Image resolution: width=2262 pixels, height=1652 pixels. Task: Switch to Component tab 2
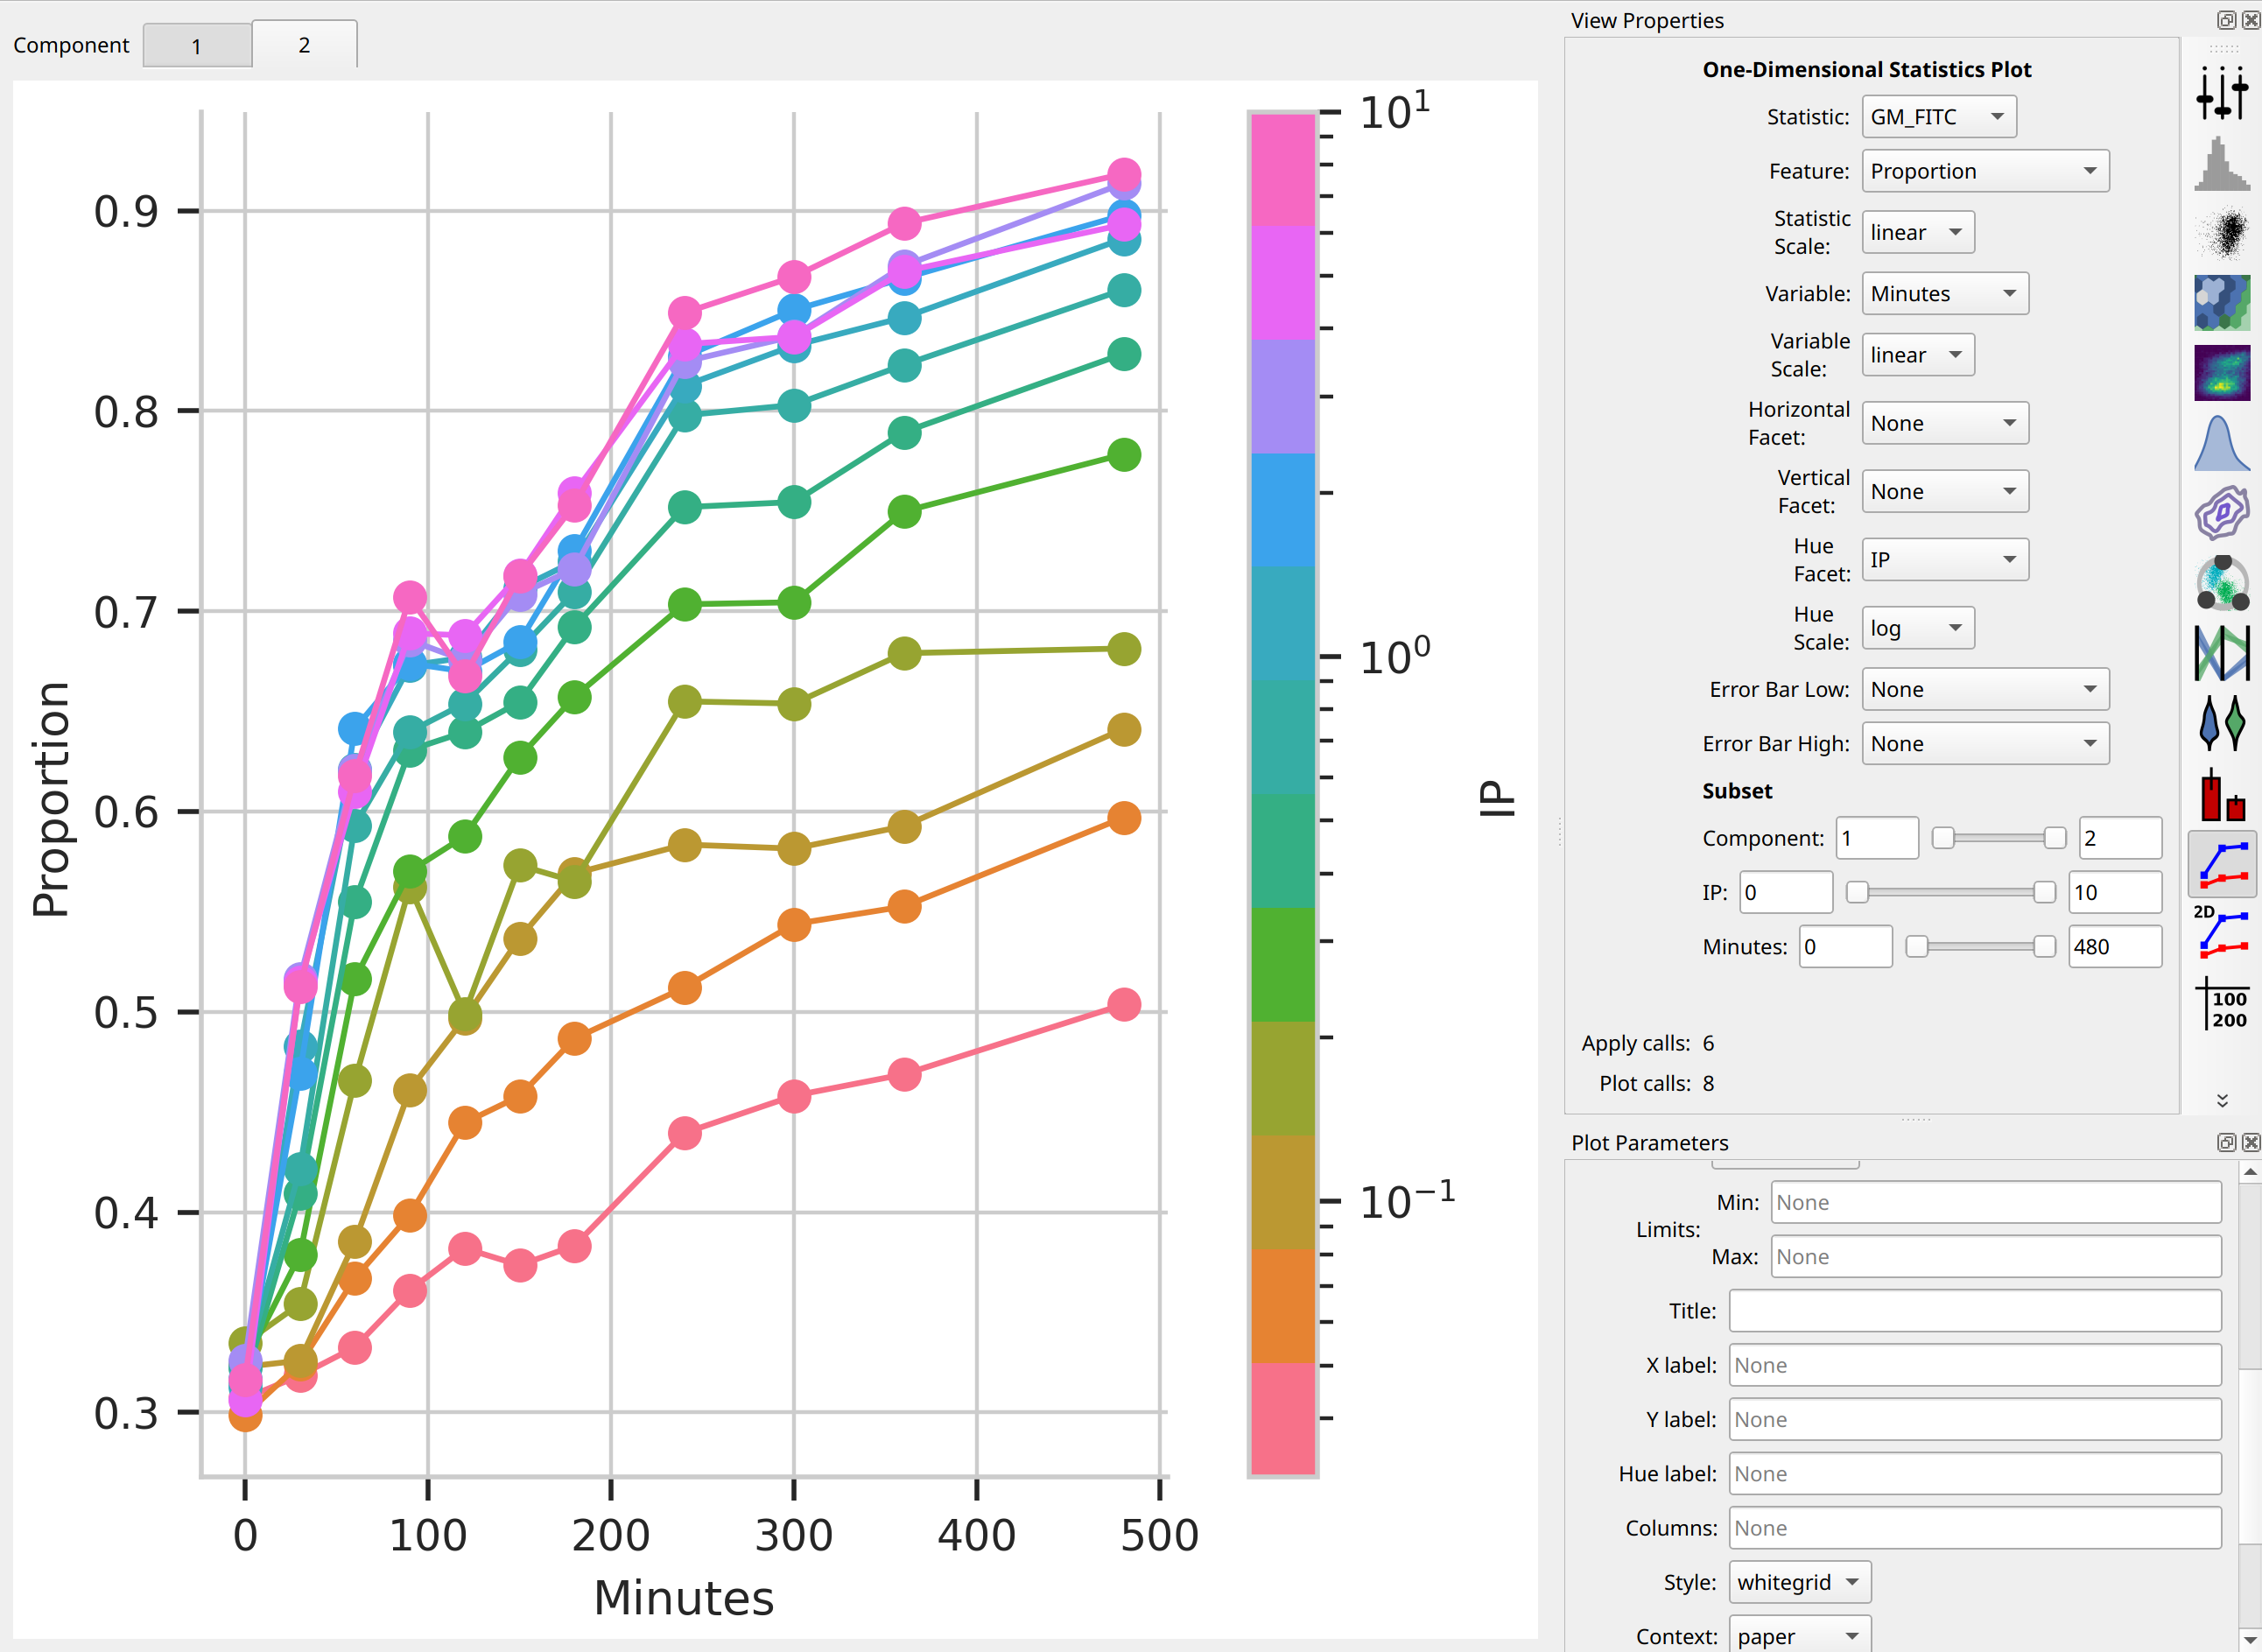tap(304, 44)
